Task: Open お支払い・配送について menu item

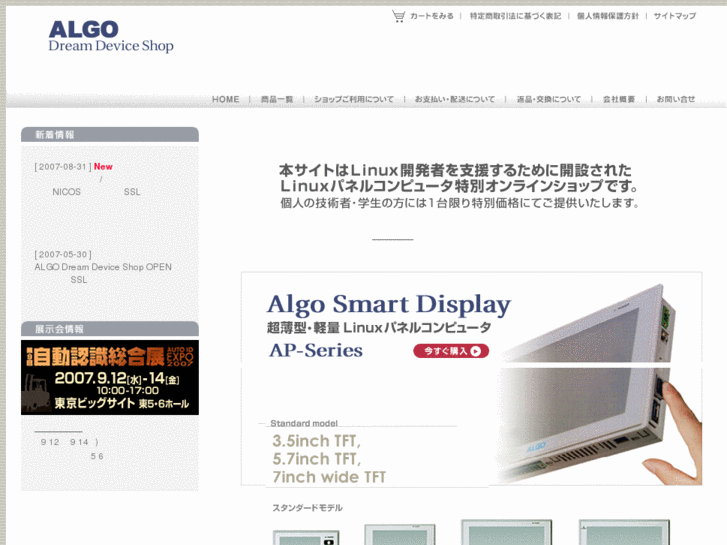Action: click(455, 99)
